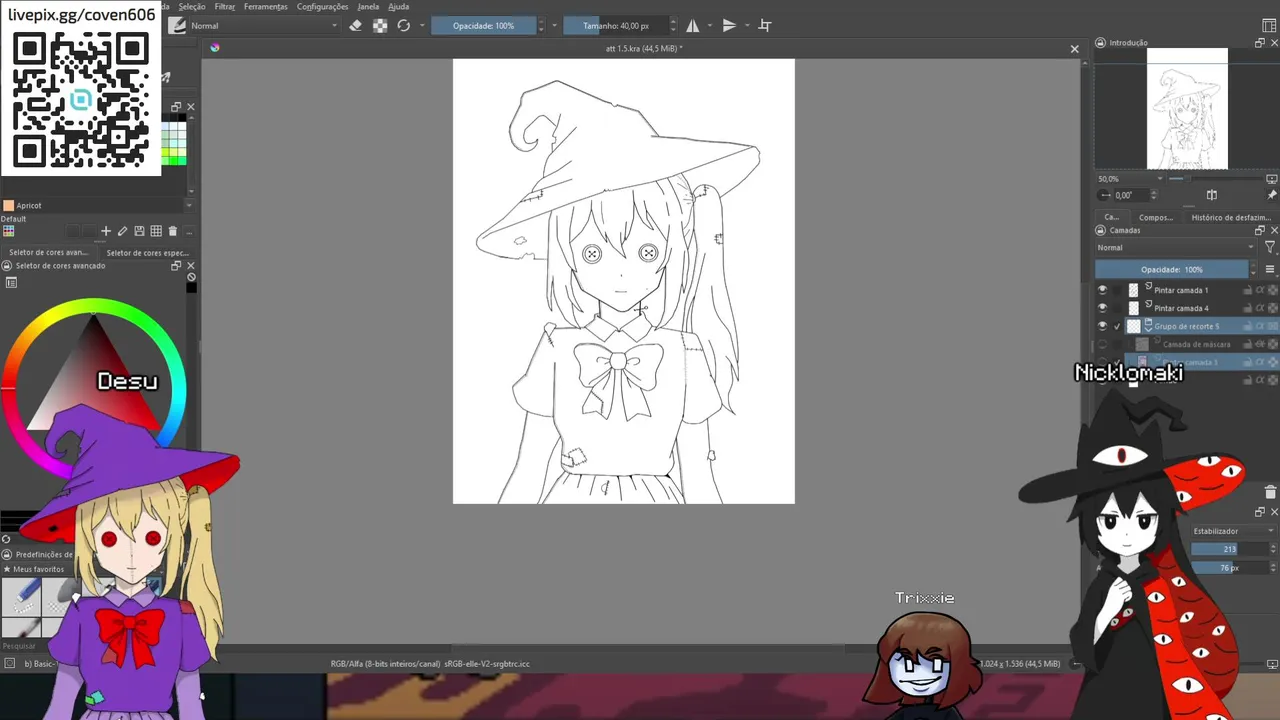Click horizontal mirror tool icon

(x=692, y=26)
